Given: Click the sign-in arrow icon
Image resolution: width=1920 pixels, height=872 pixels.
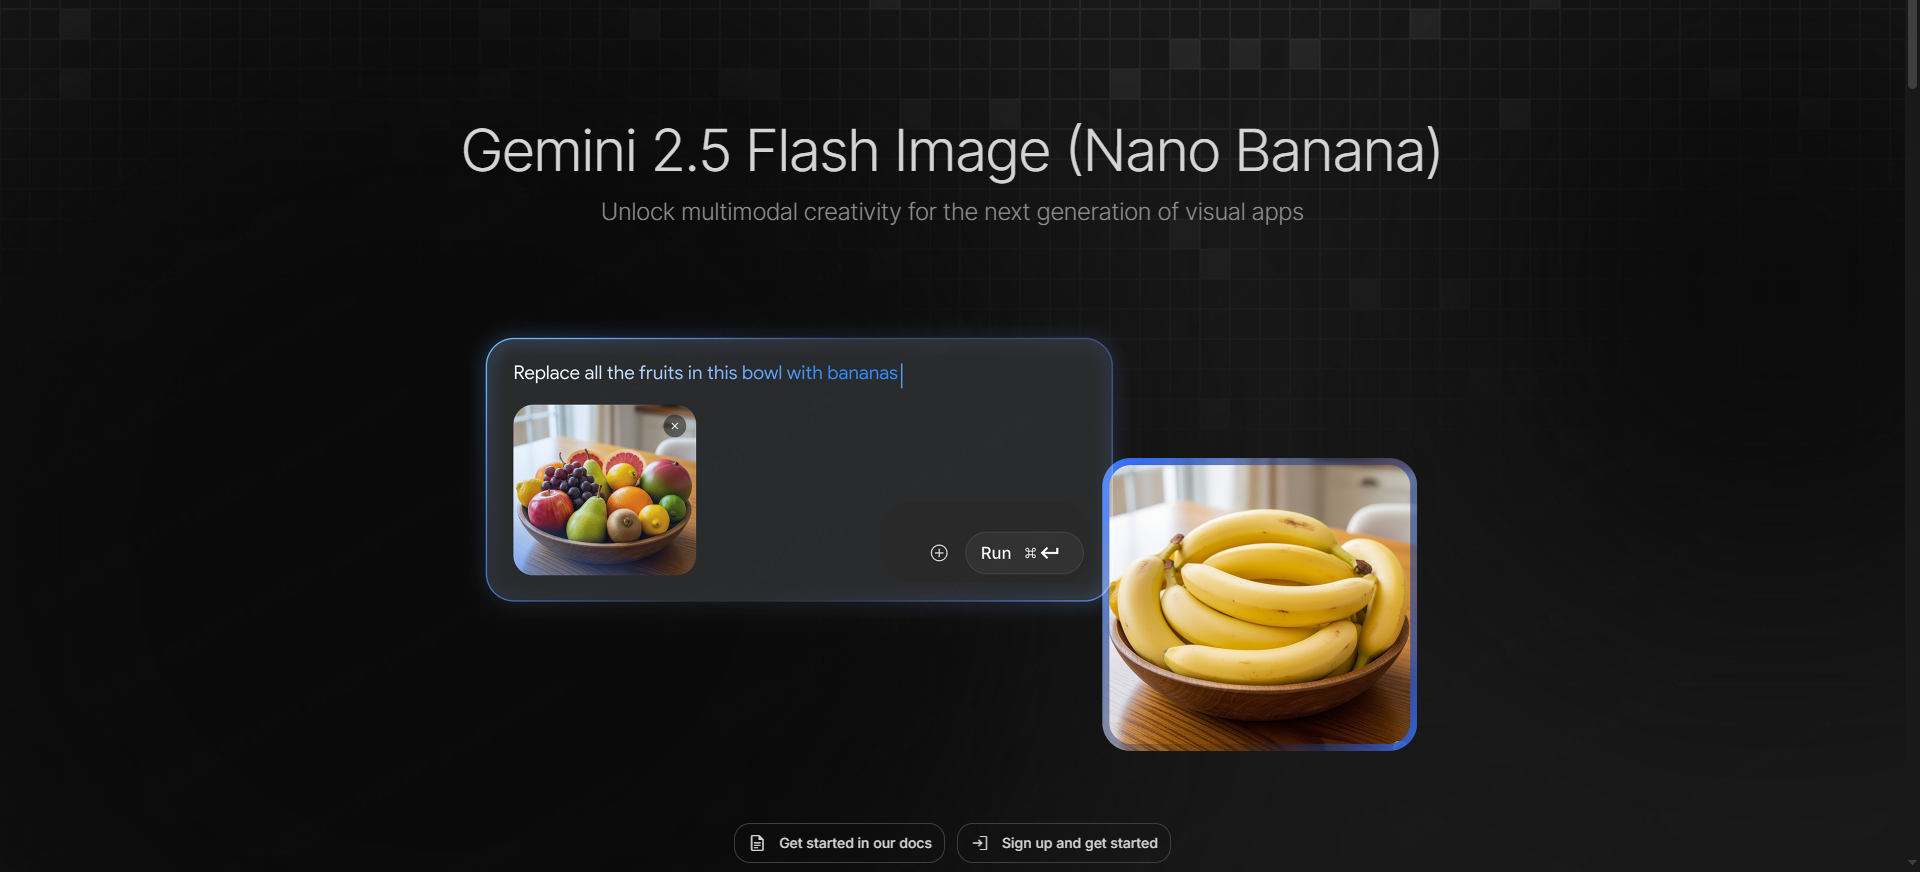Looking at the screenshot, I should (x=980, y=843).
